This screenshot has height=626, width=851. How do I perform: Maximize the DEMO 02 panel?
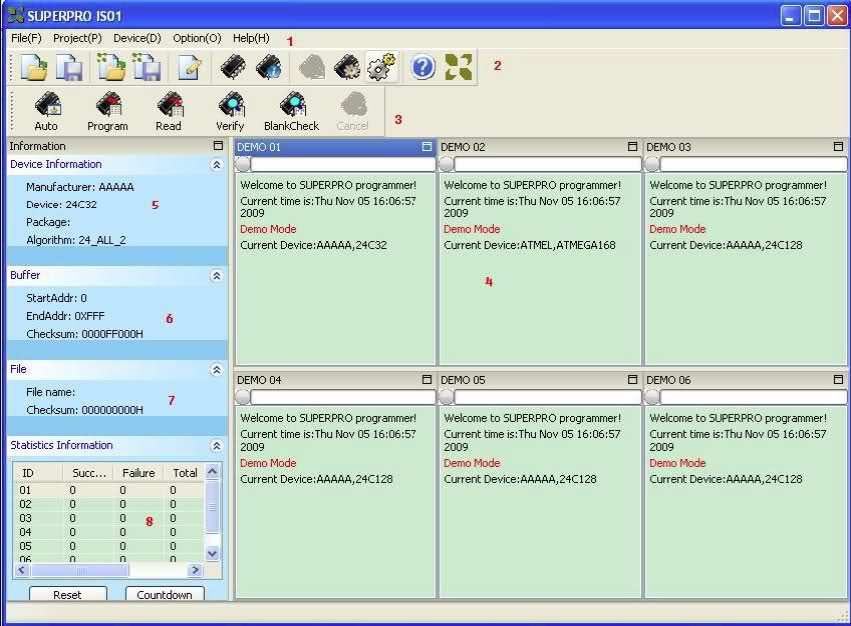point(632,147)
